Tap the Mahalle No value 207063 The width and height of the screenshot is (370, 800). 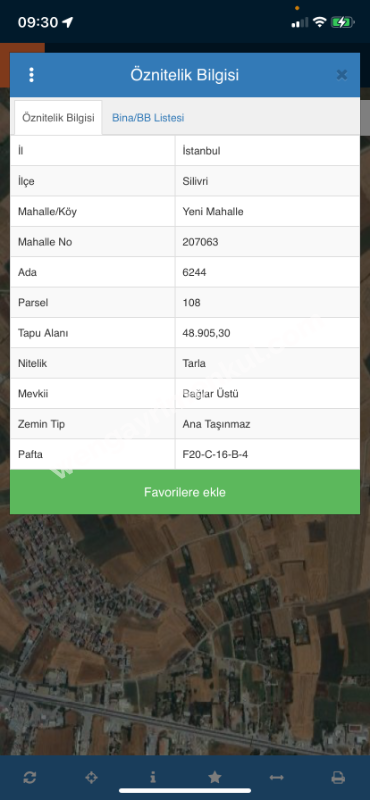coord(200,242)
